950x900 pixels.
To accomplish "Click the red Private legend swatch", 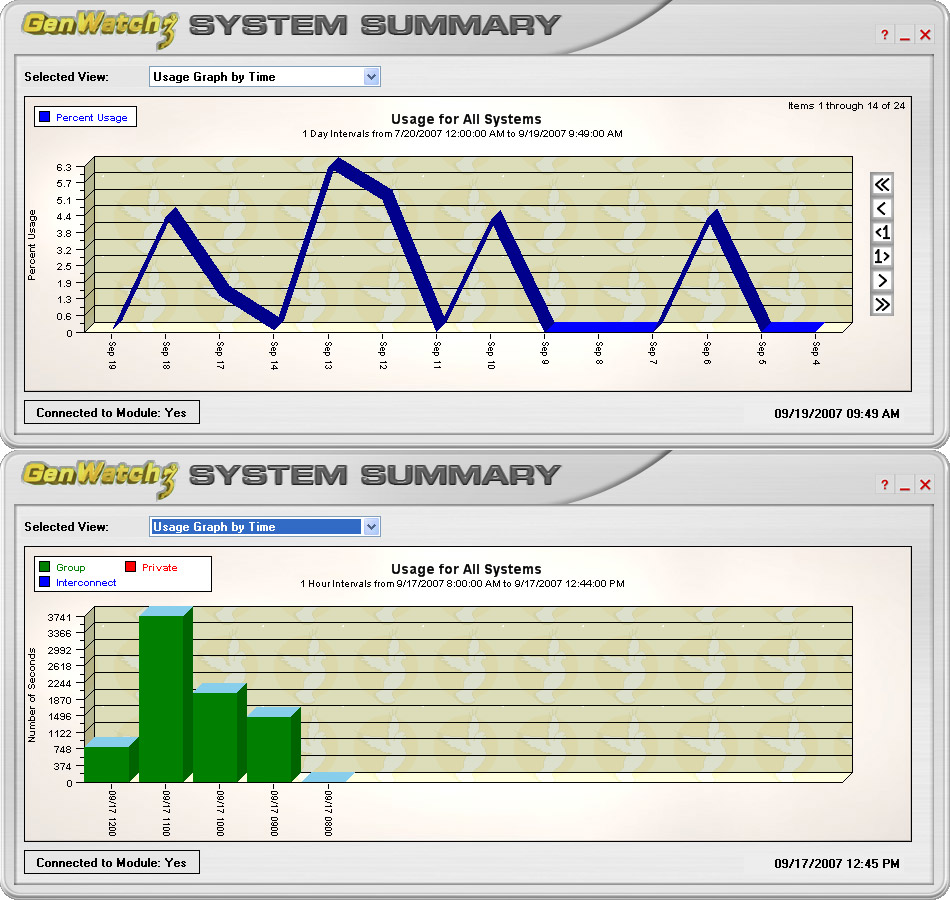I will [130, 568].
